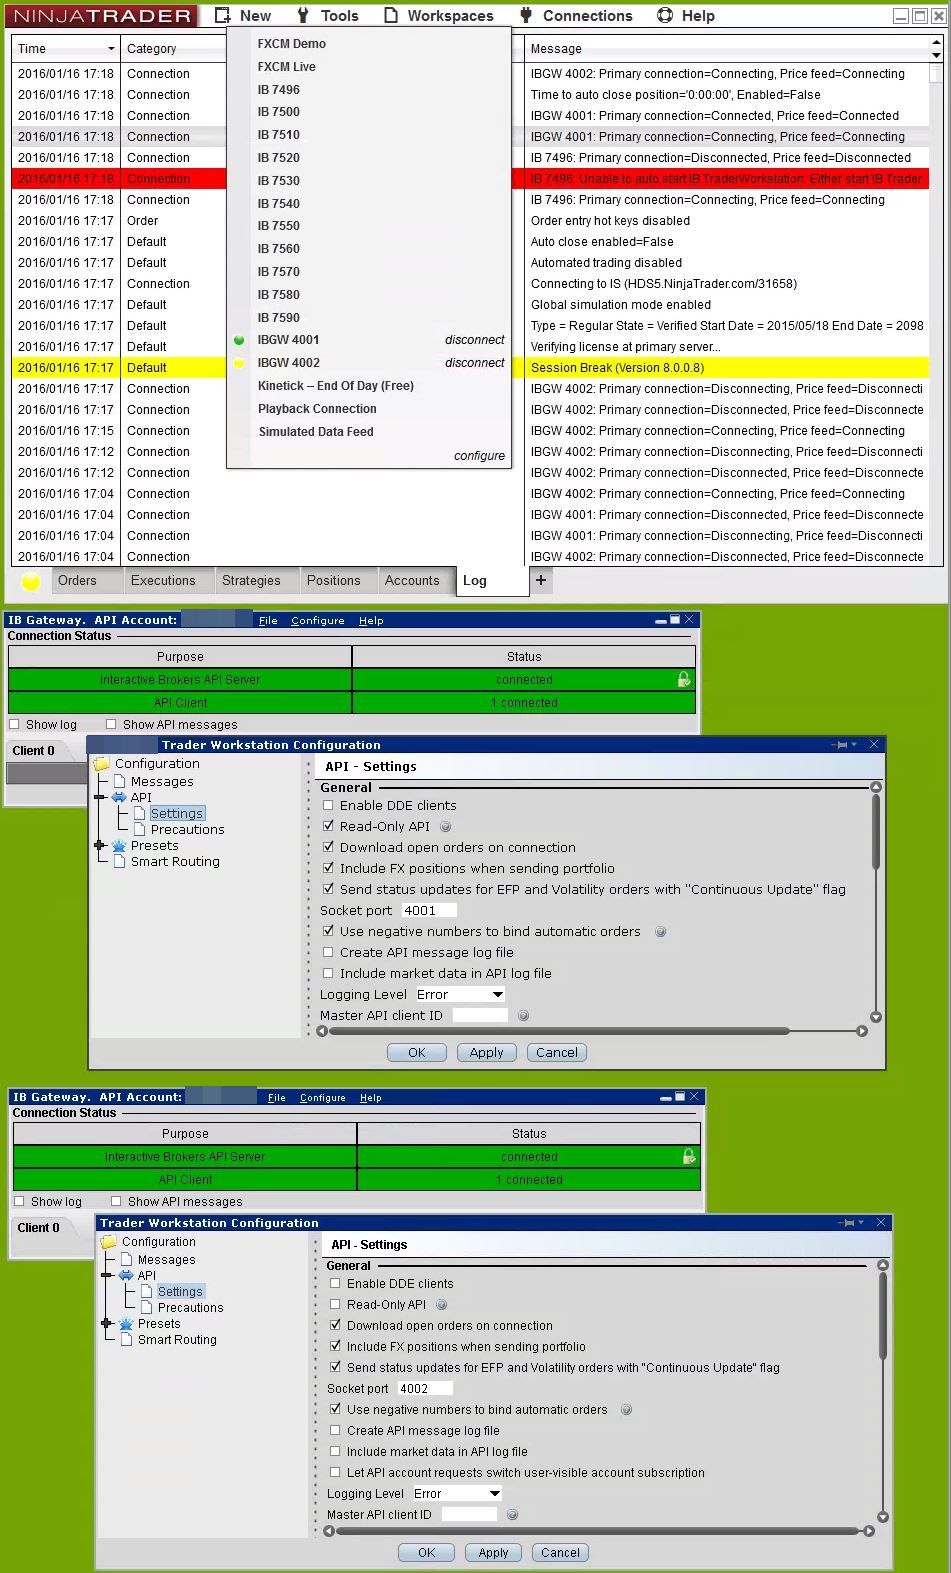Enable DDE clients in port 4001 settings
Screen dimensions: 951x1573
click(328, 806)
